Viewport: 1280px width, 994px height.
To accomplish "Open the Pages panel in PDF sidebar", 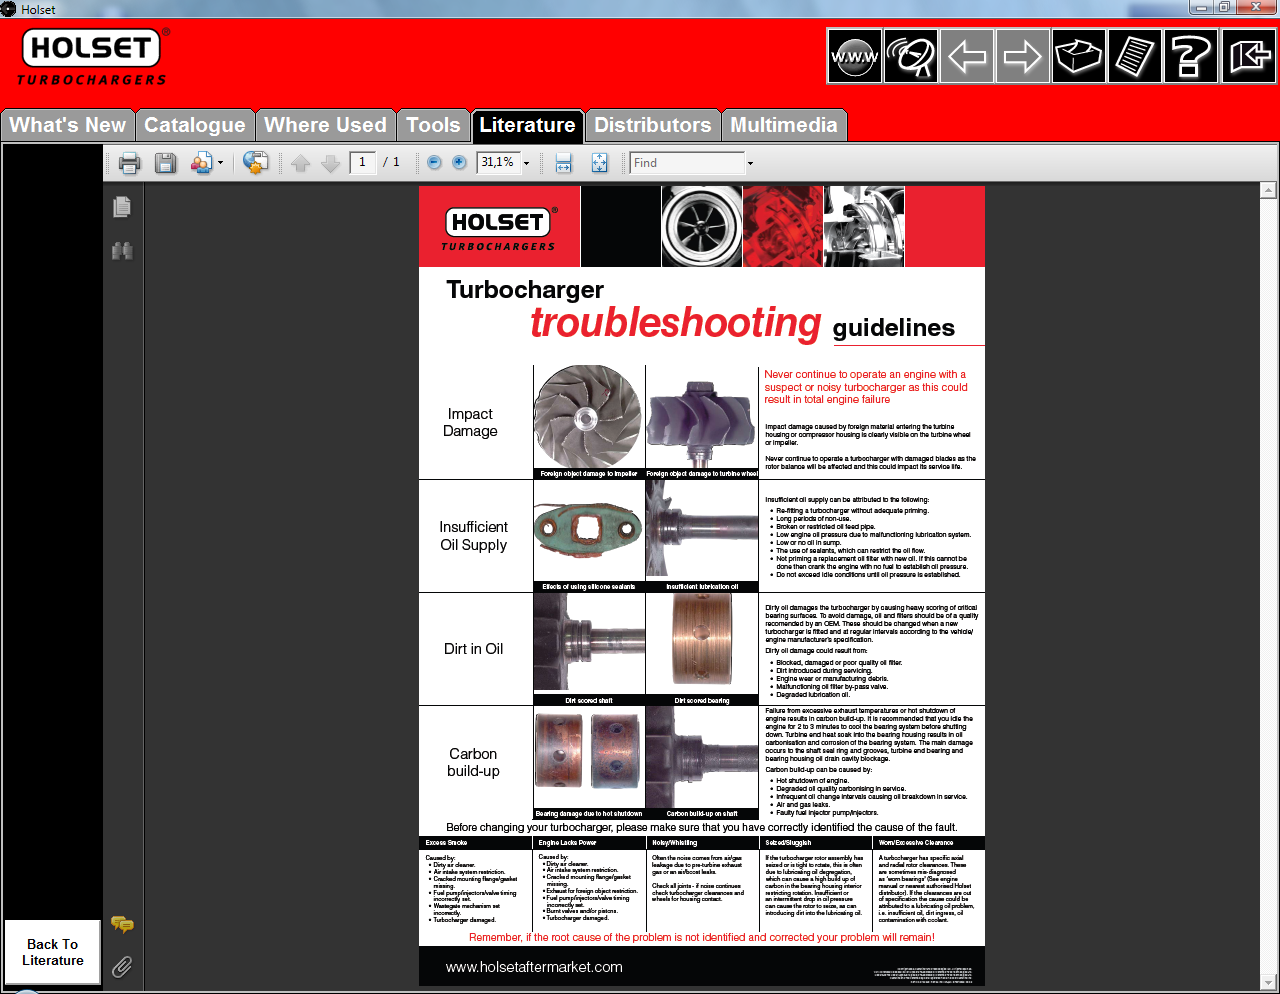I will click(x=122, y=207).
